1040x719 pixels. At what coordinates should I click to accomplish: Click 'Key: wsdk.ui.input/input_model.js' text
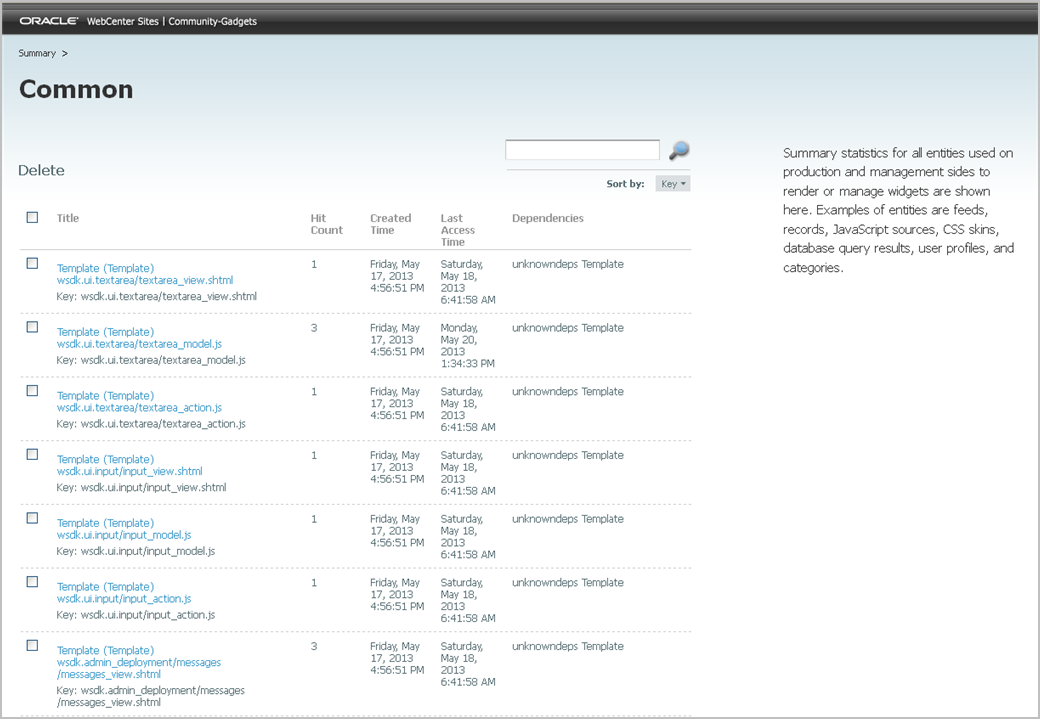[136, 551]
